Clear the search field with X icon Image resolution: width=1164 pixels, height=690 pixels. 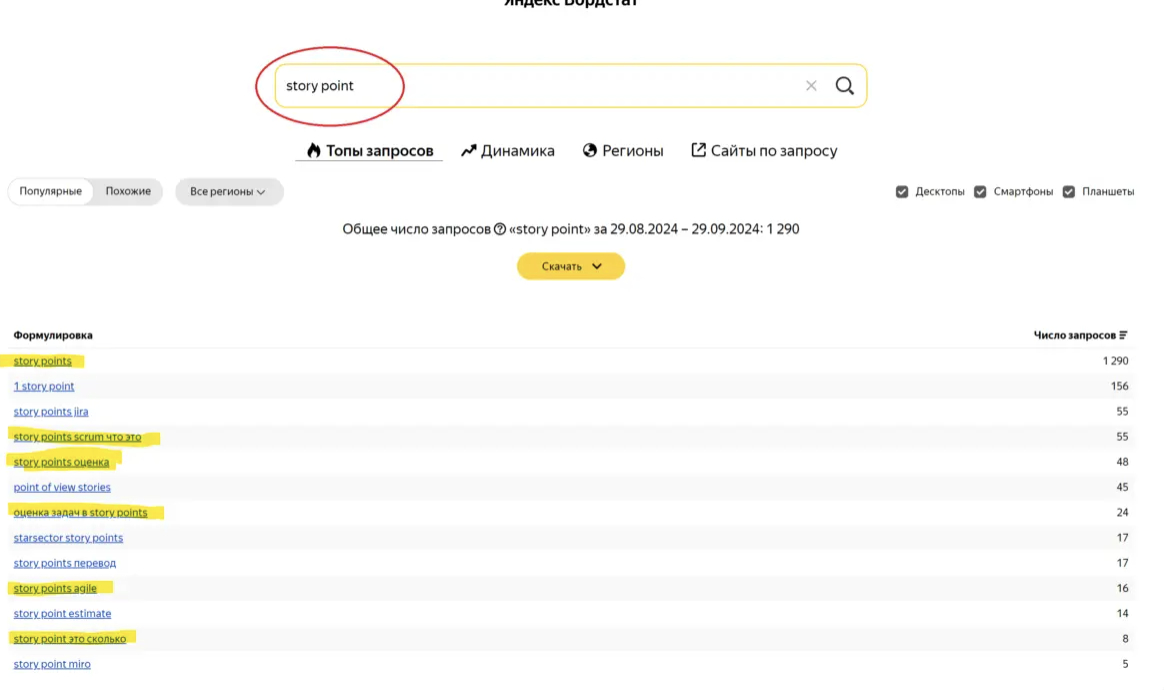pos(811,86)
